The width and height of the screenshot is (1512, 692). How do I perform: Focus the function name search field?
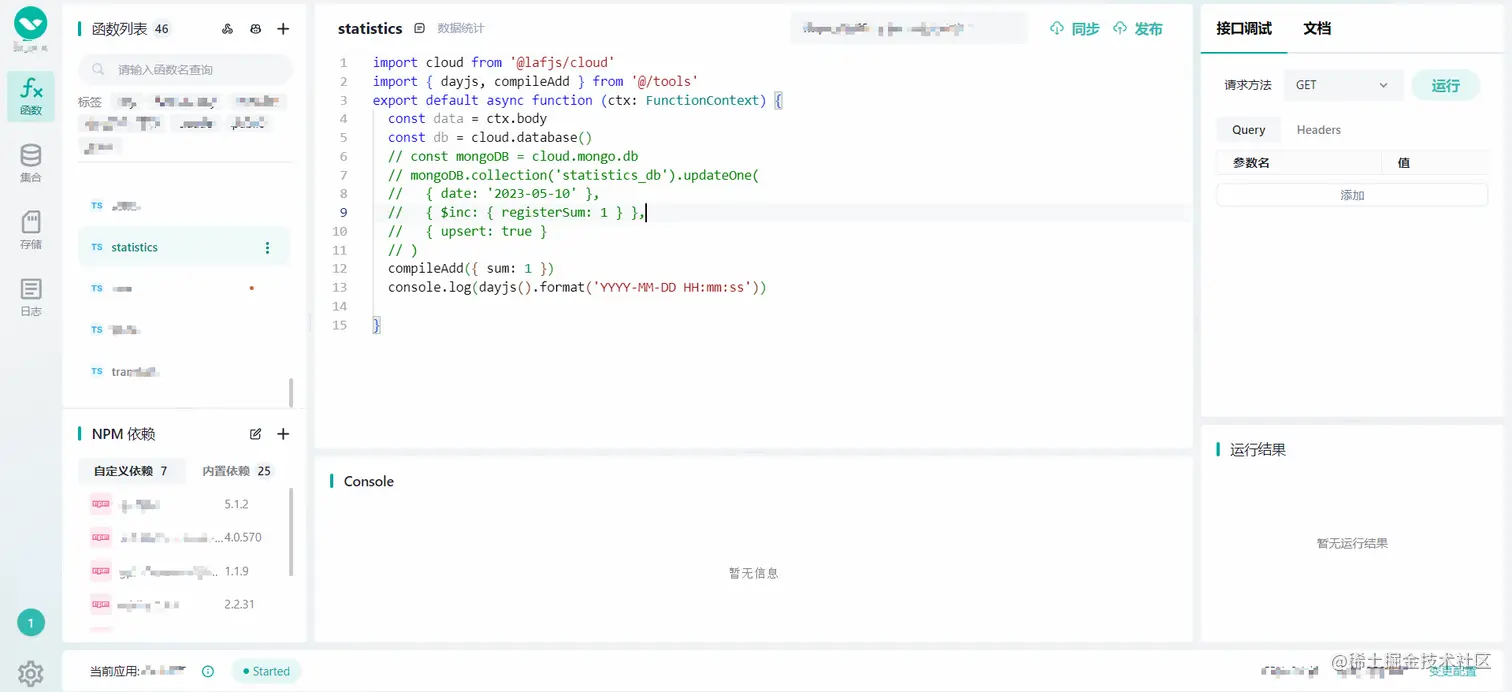coord(186,70)
